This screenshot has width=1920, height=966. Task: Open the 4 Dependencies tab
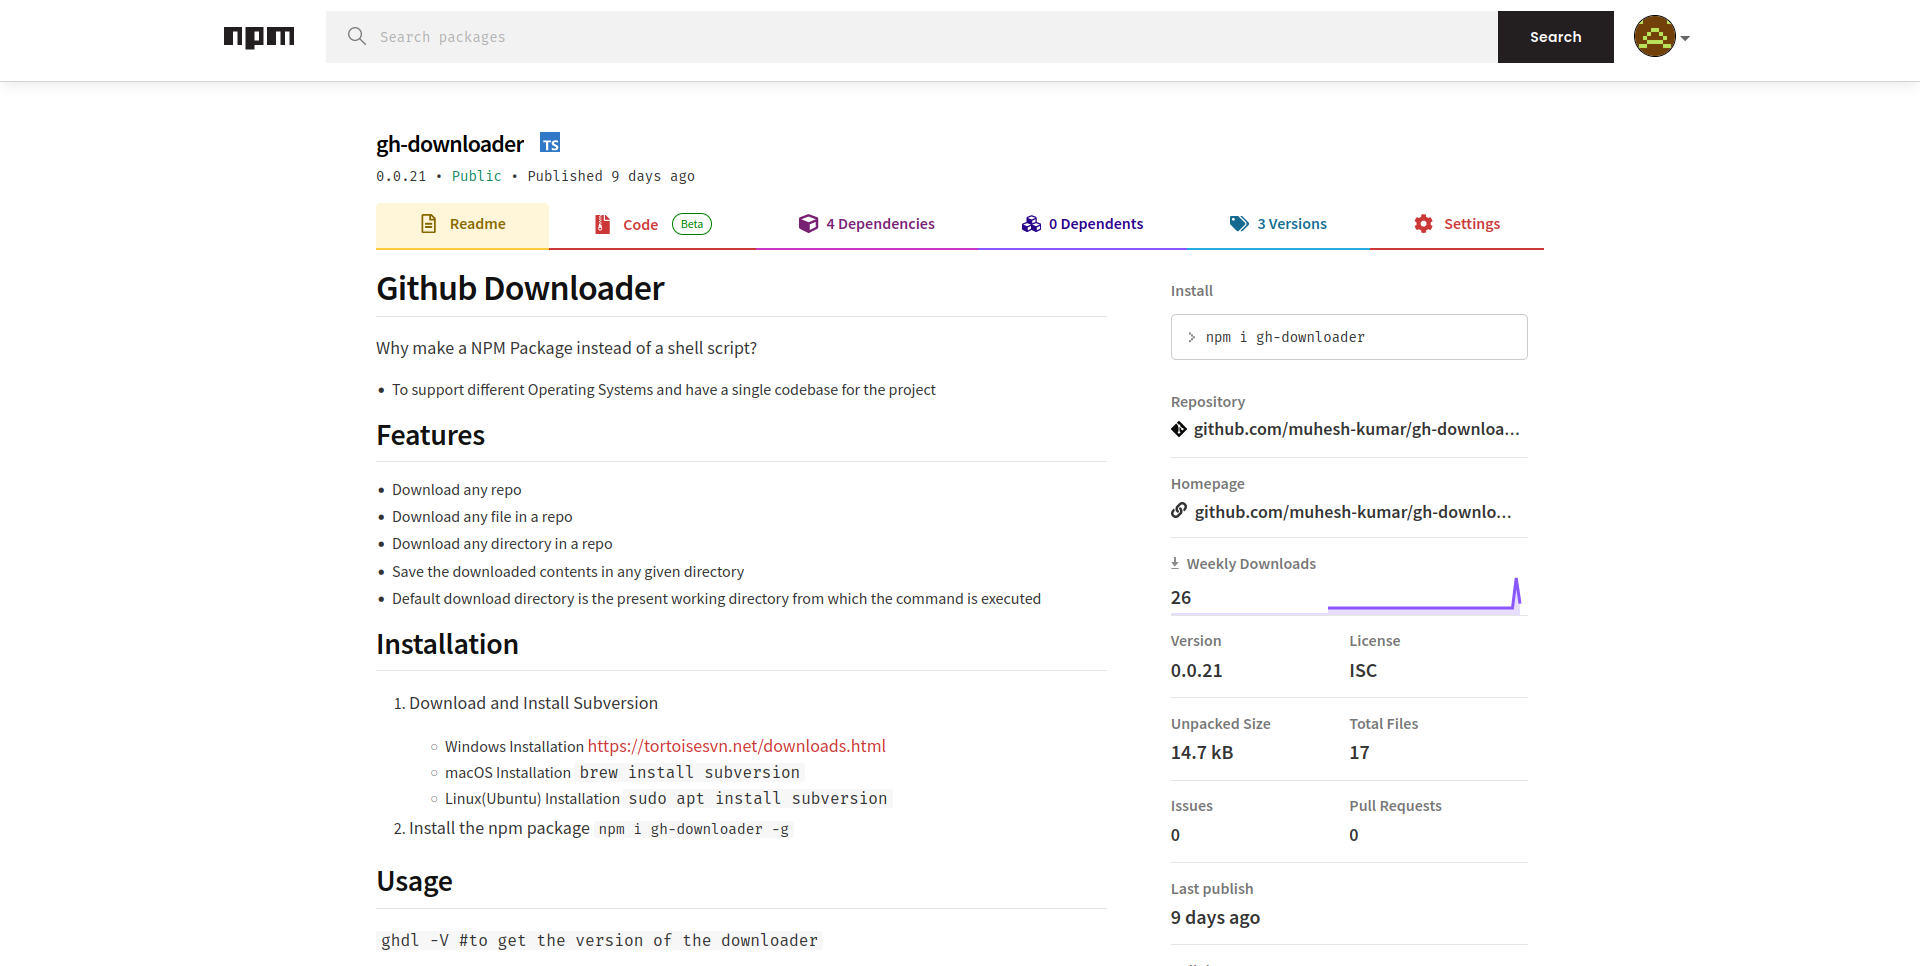pos(866,224)
